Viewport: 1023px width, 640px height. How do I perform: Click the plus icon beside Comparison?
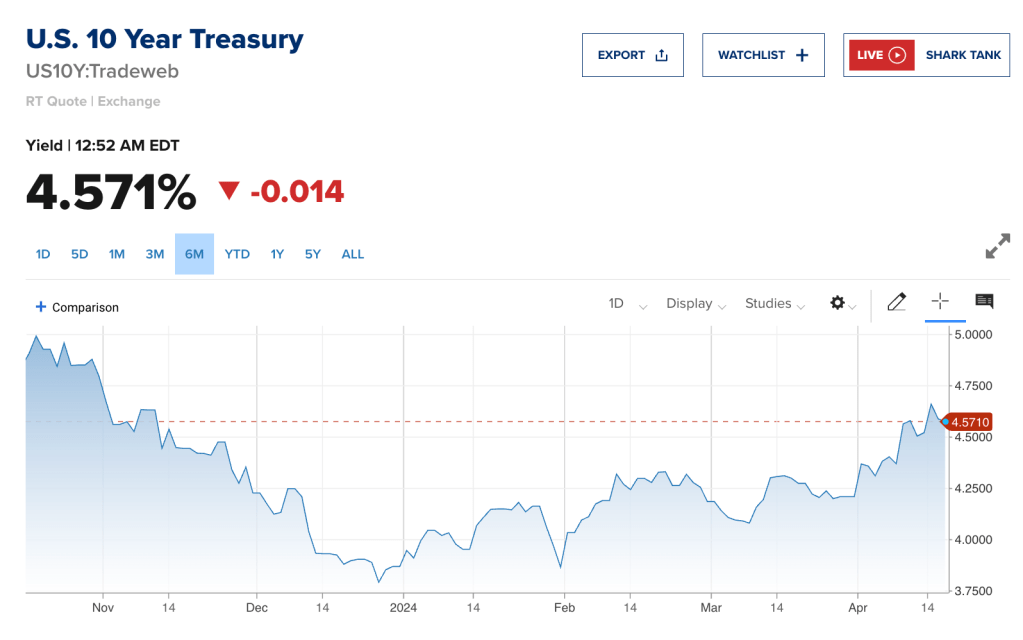coord(41,307)
